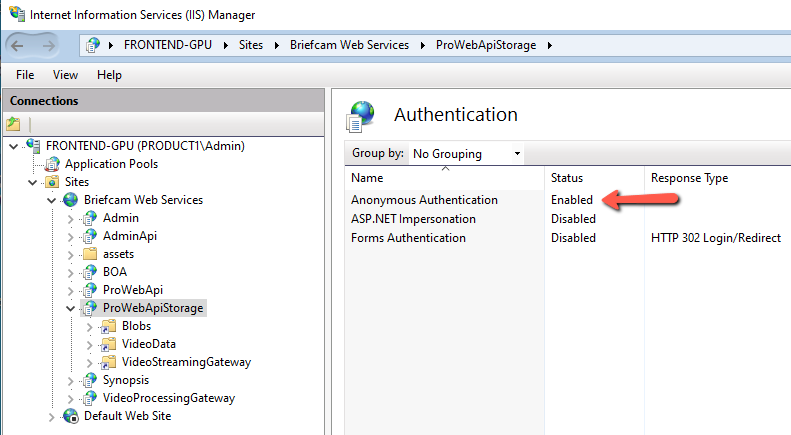Click the Sites breadcrumb segment
This screenshot has width=791, height=435.
(251, 45)
